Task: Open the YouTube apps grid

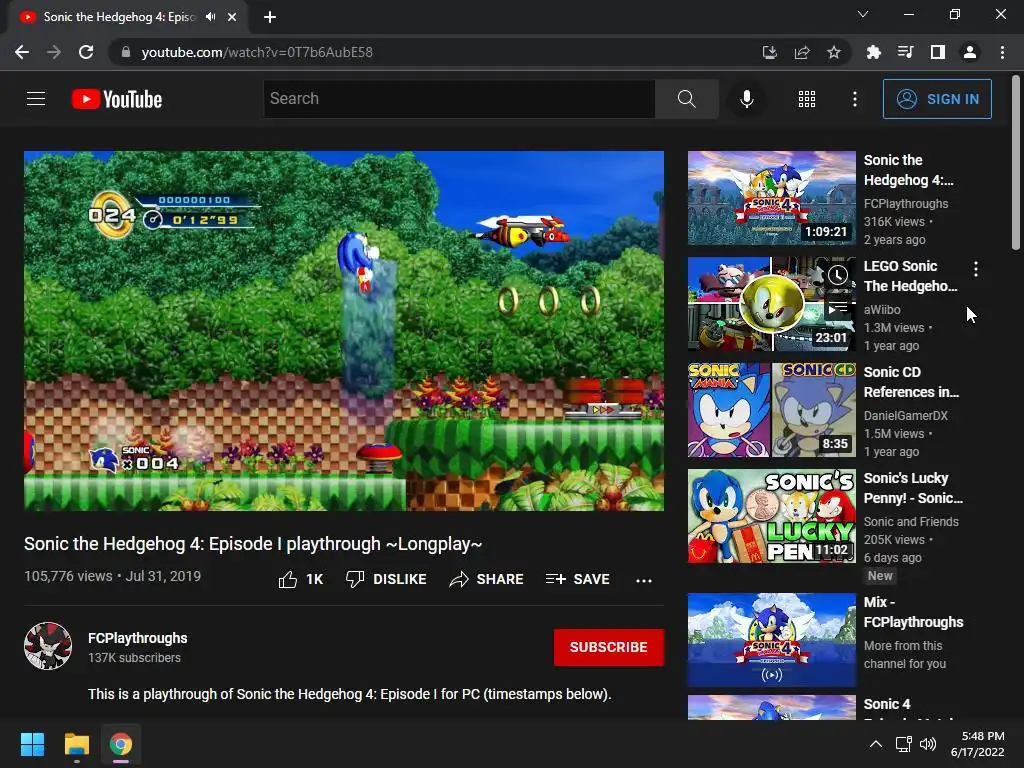Action: (807, 99)
